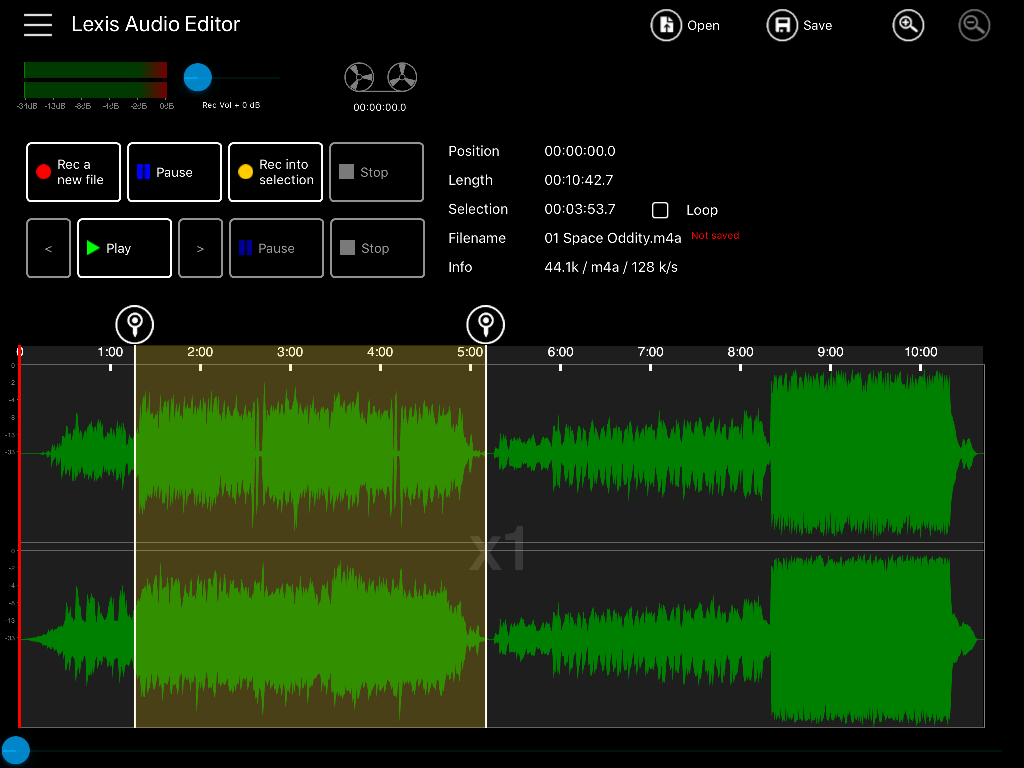The width and height of the screenshot is (1024, 768).
Task: Click the Open file icon
Action: [x=666, y=26]
